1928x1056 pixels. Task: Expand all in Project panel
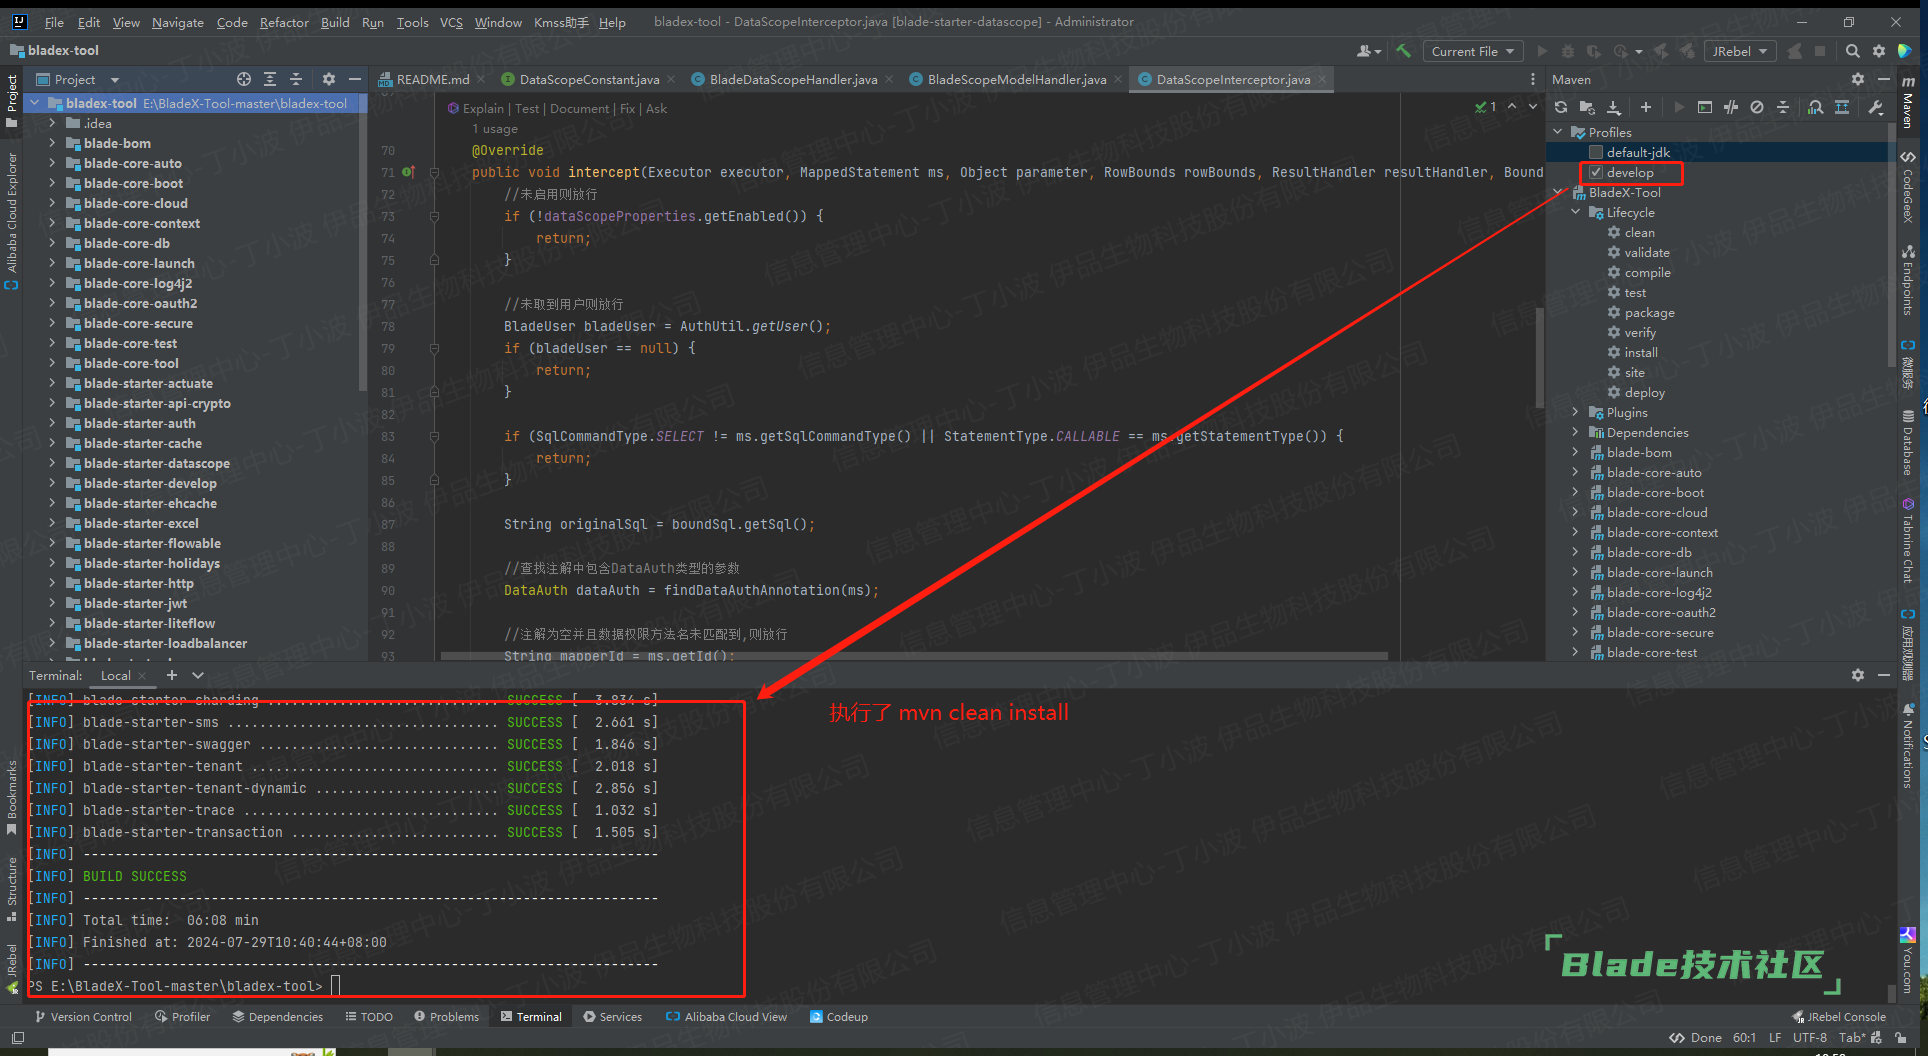270,79
